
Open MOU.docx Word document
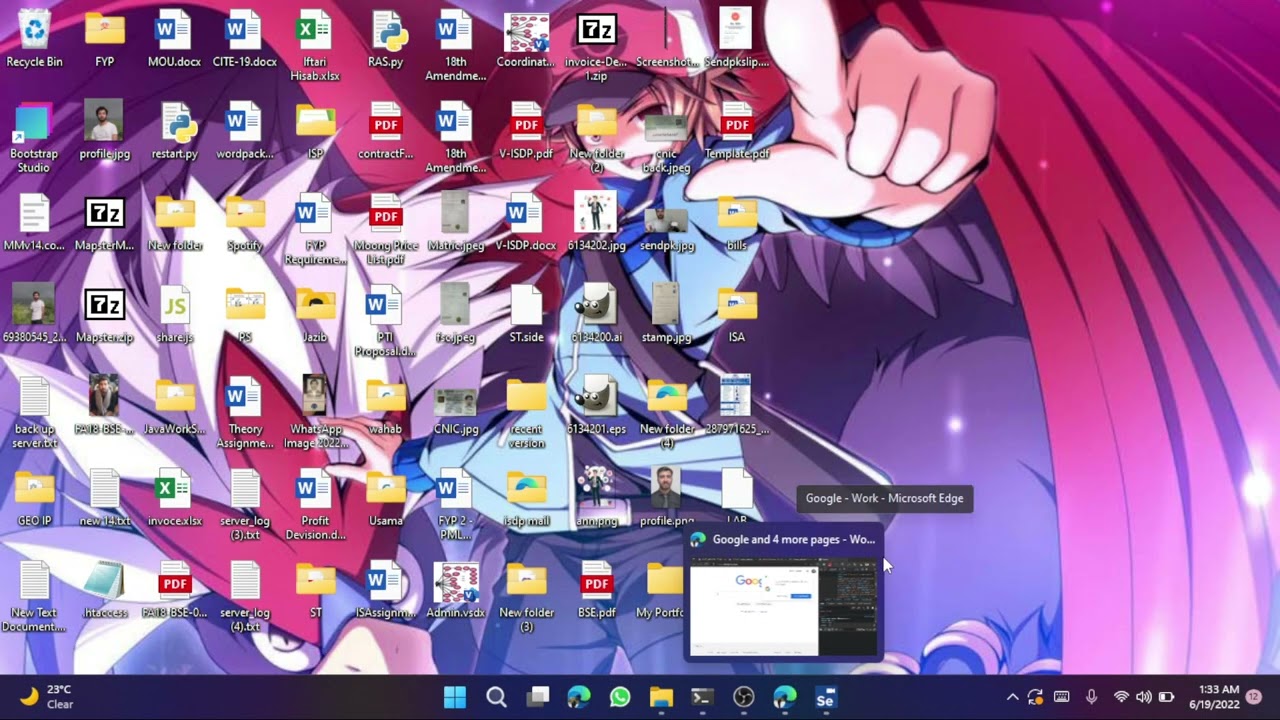point(174,40)
